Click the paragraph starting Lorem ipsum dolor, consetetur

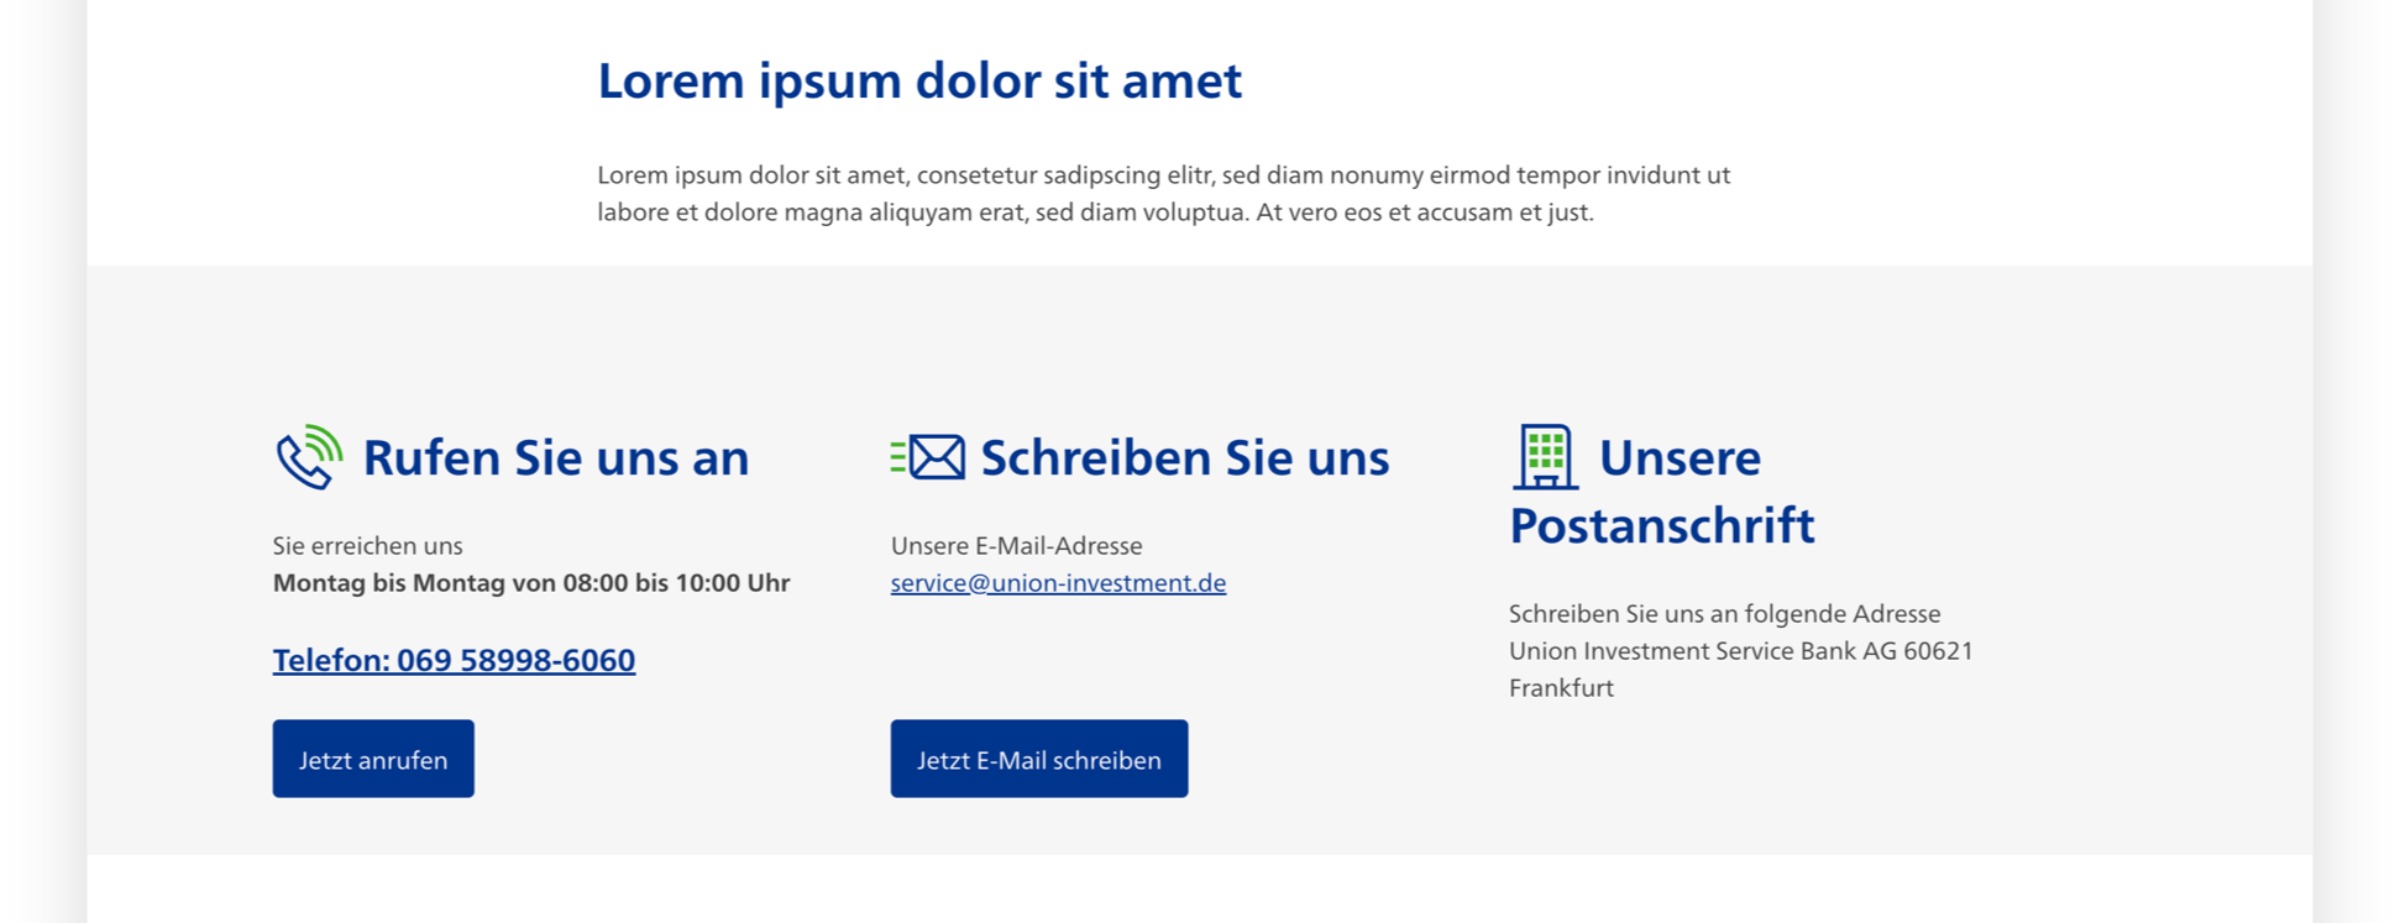tap(1164, 194)
